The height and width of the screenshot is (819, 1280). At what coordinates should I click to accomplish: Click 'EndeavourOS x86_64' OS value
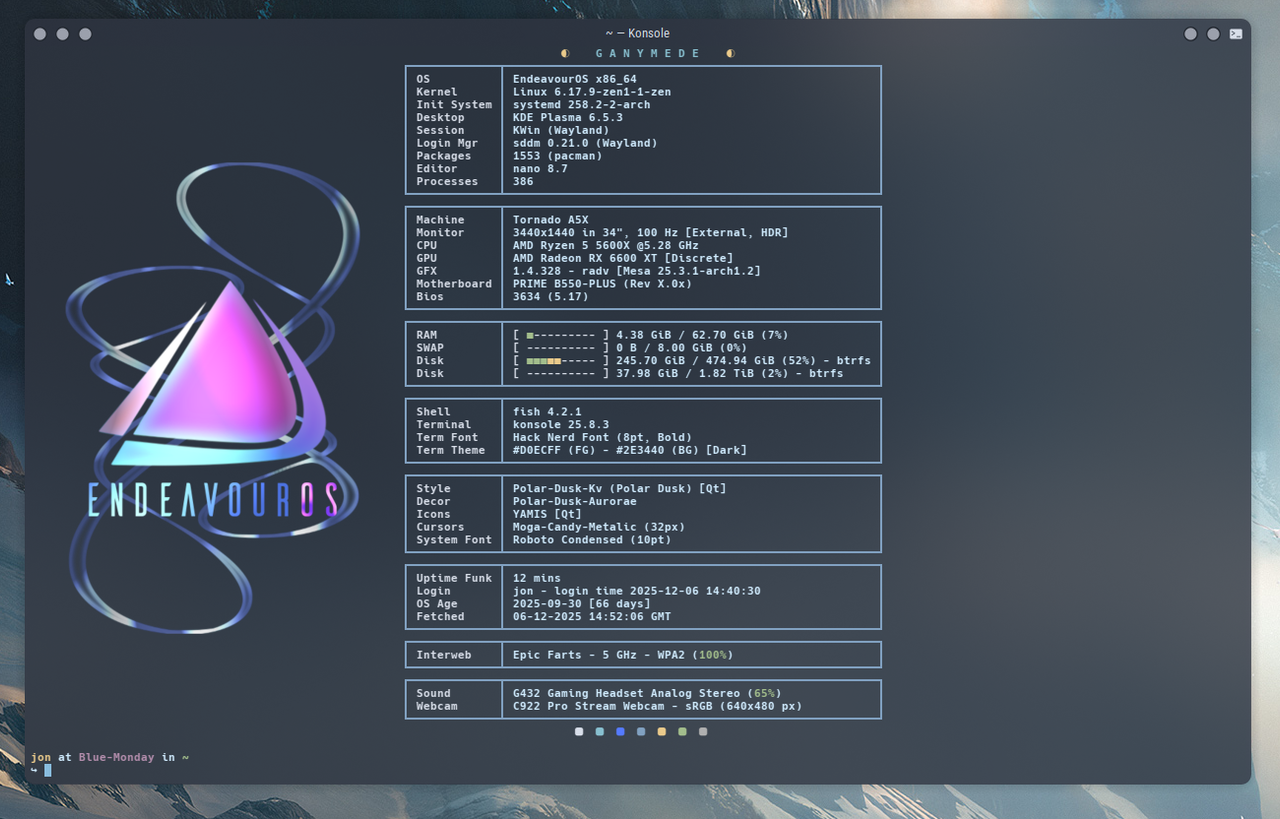click(x=575, y=79)
